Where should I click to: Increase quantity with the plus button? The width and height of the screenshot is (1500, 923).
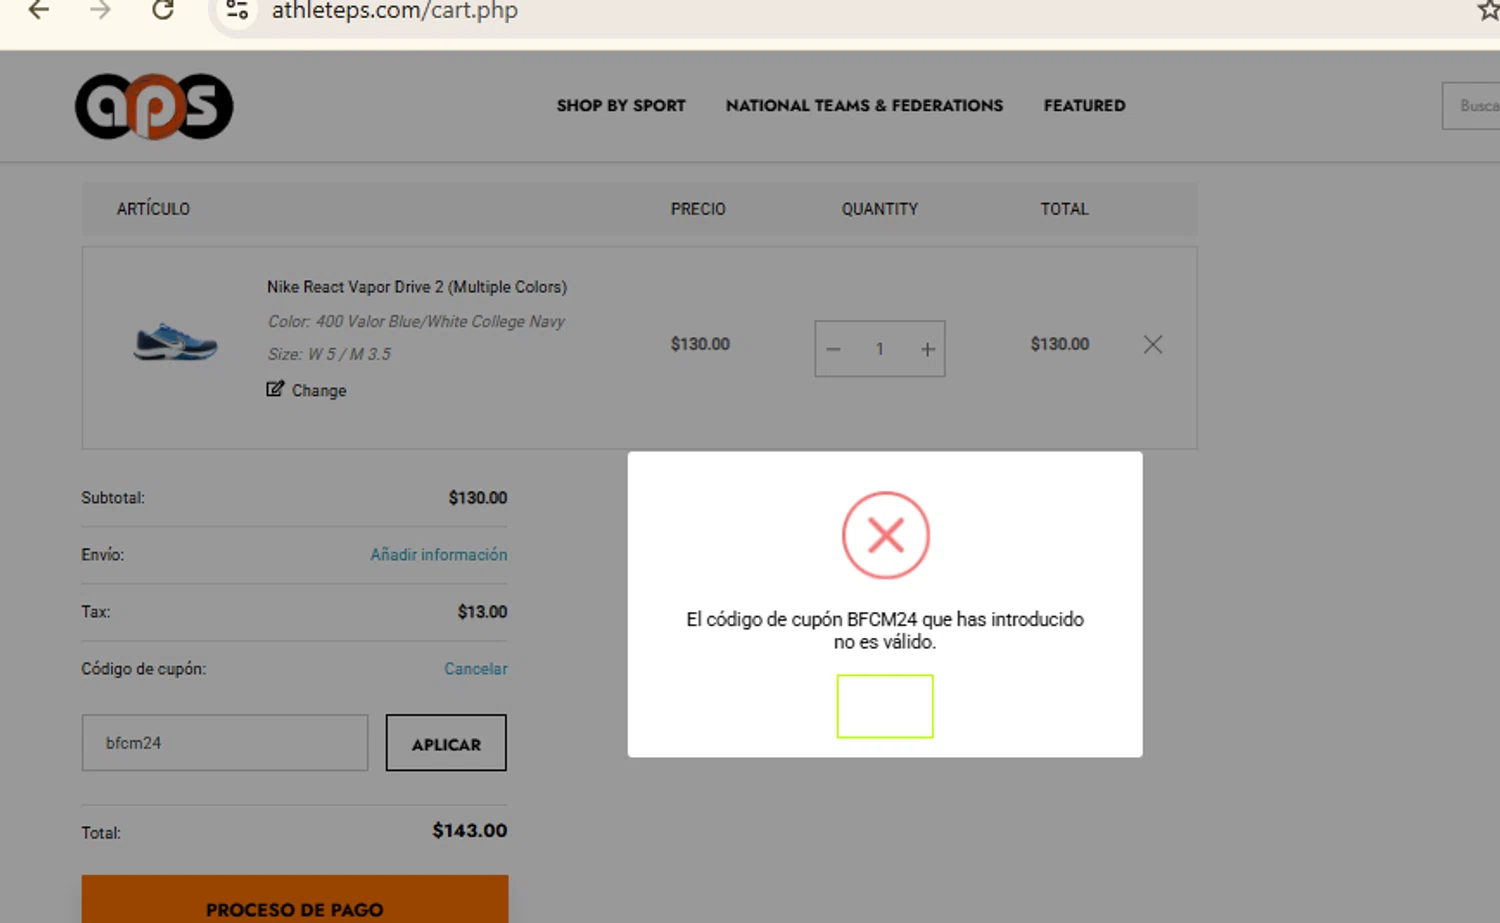point(928,349)
